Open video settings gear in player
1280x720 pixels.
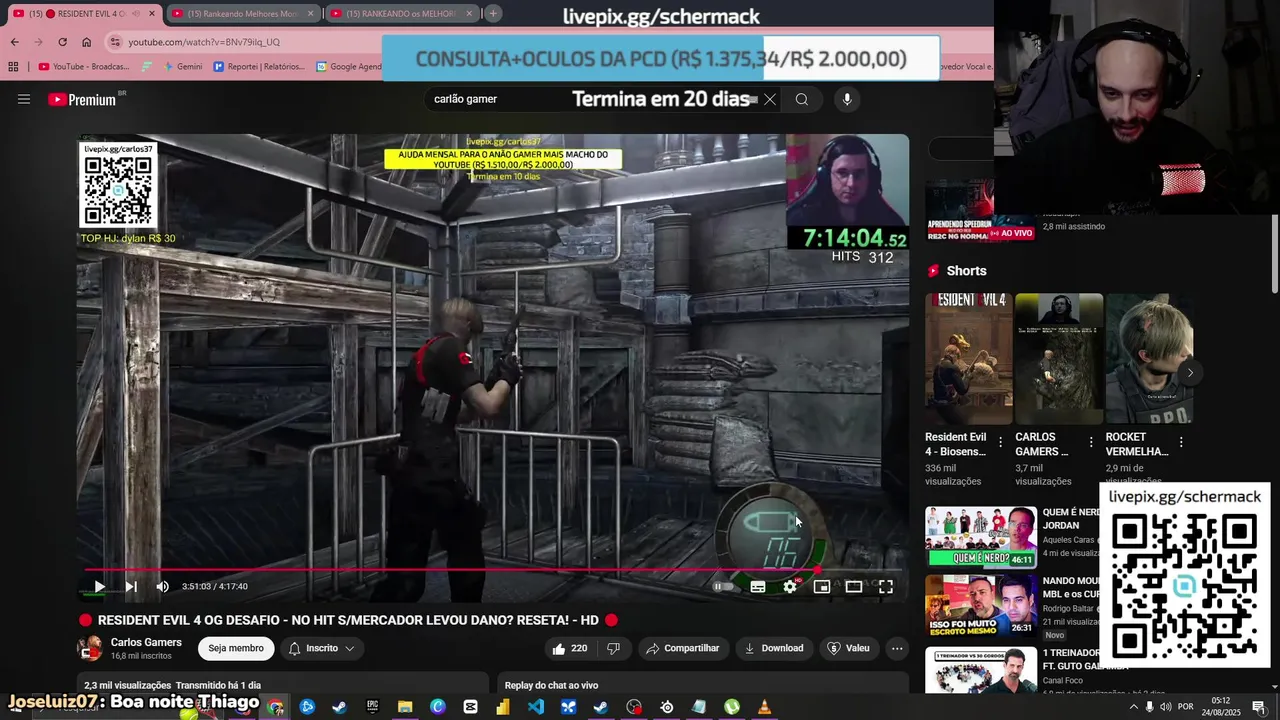[x=790, y=587]
